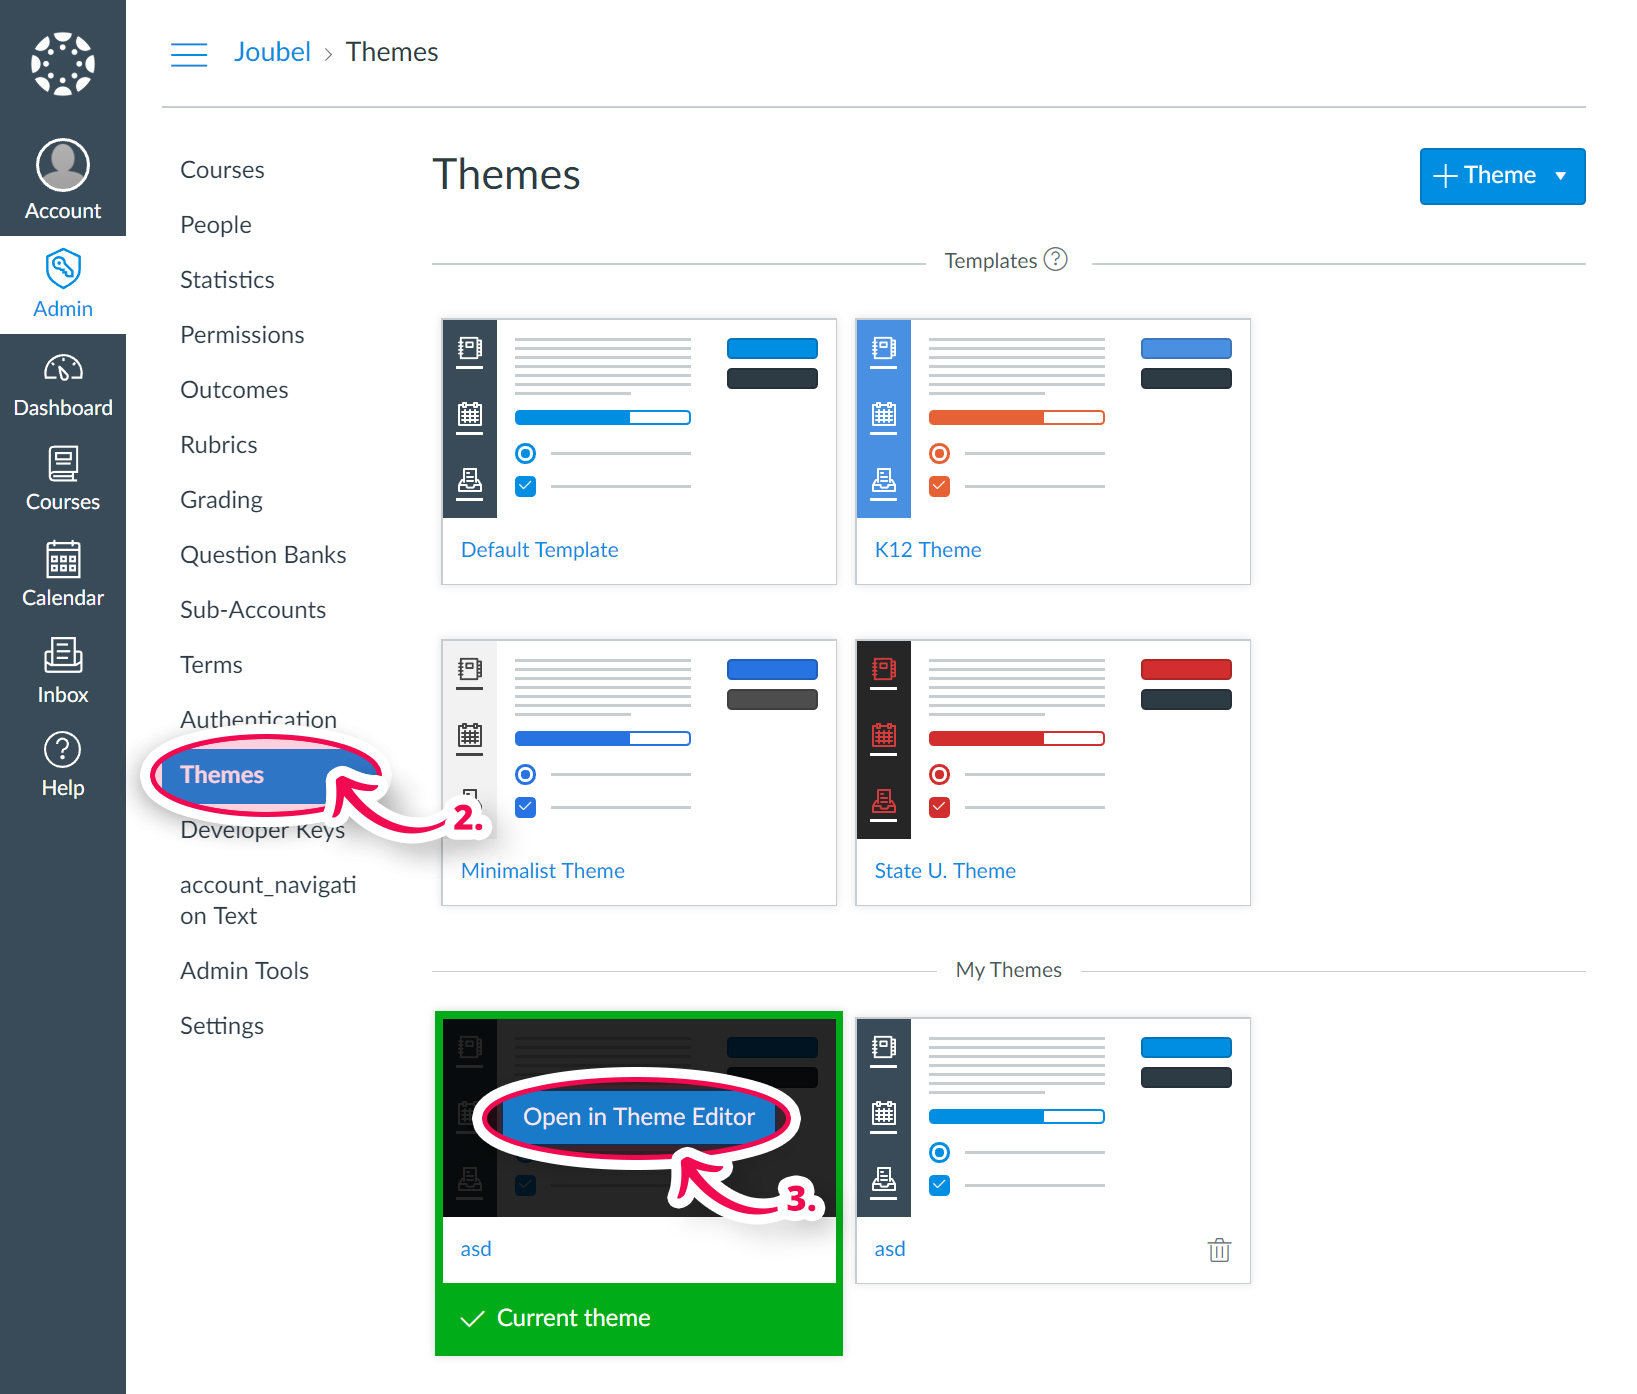The width and height of the screenshot is (1637, 1394).
Task: Open the Default Template link
Action: 539,550
